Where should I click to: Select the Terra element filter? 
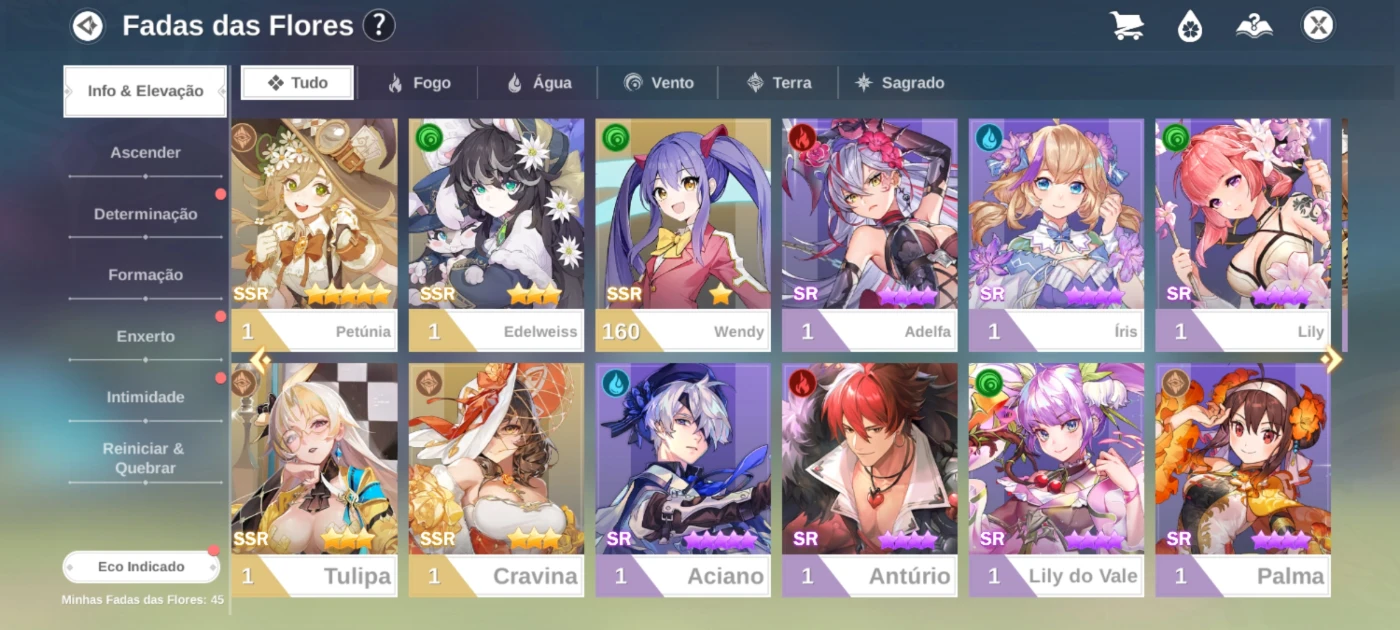point(780,83)
